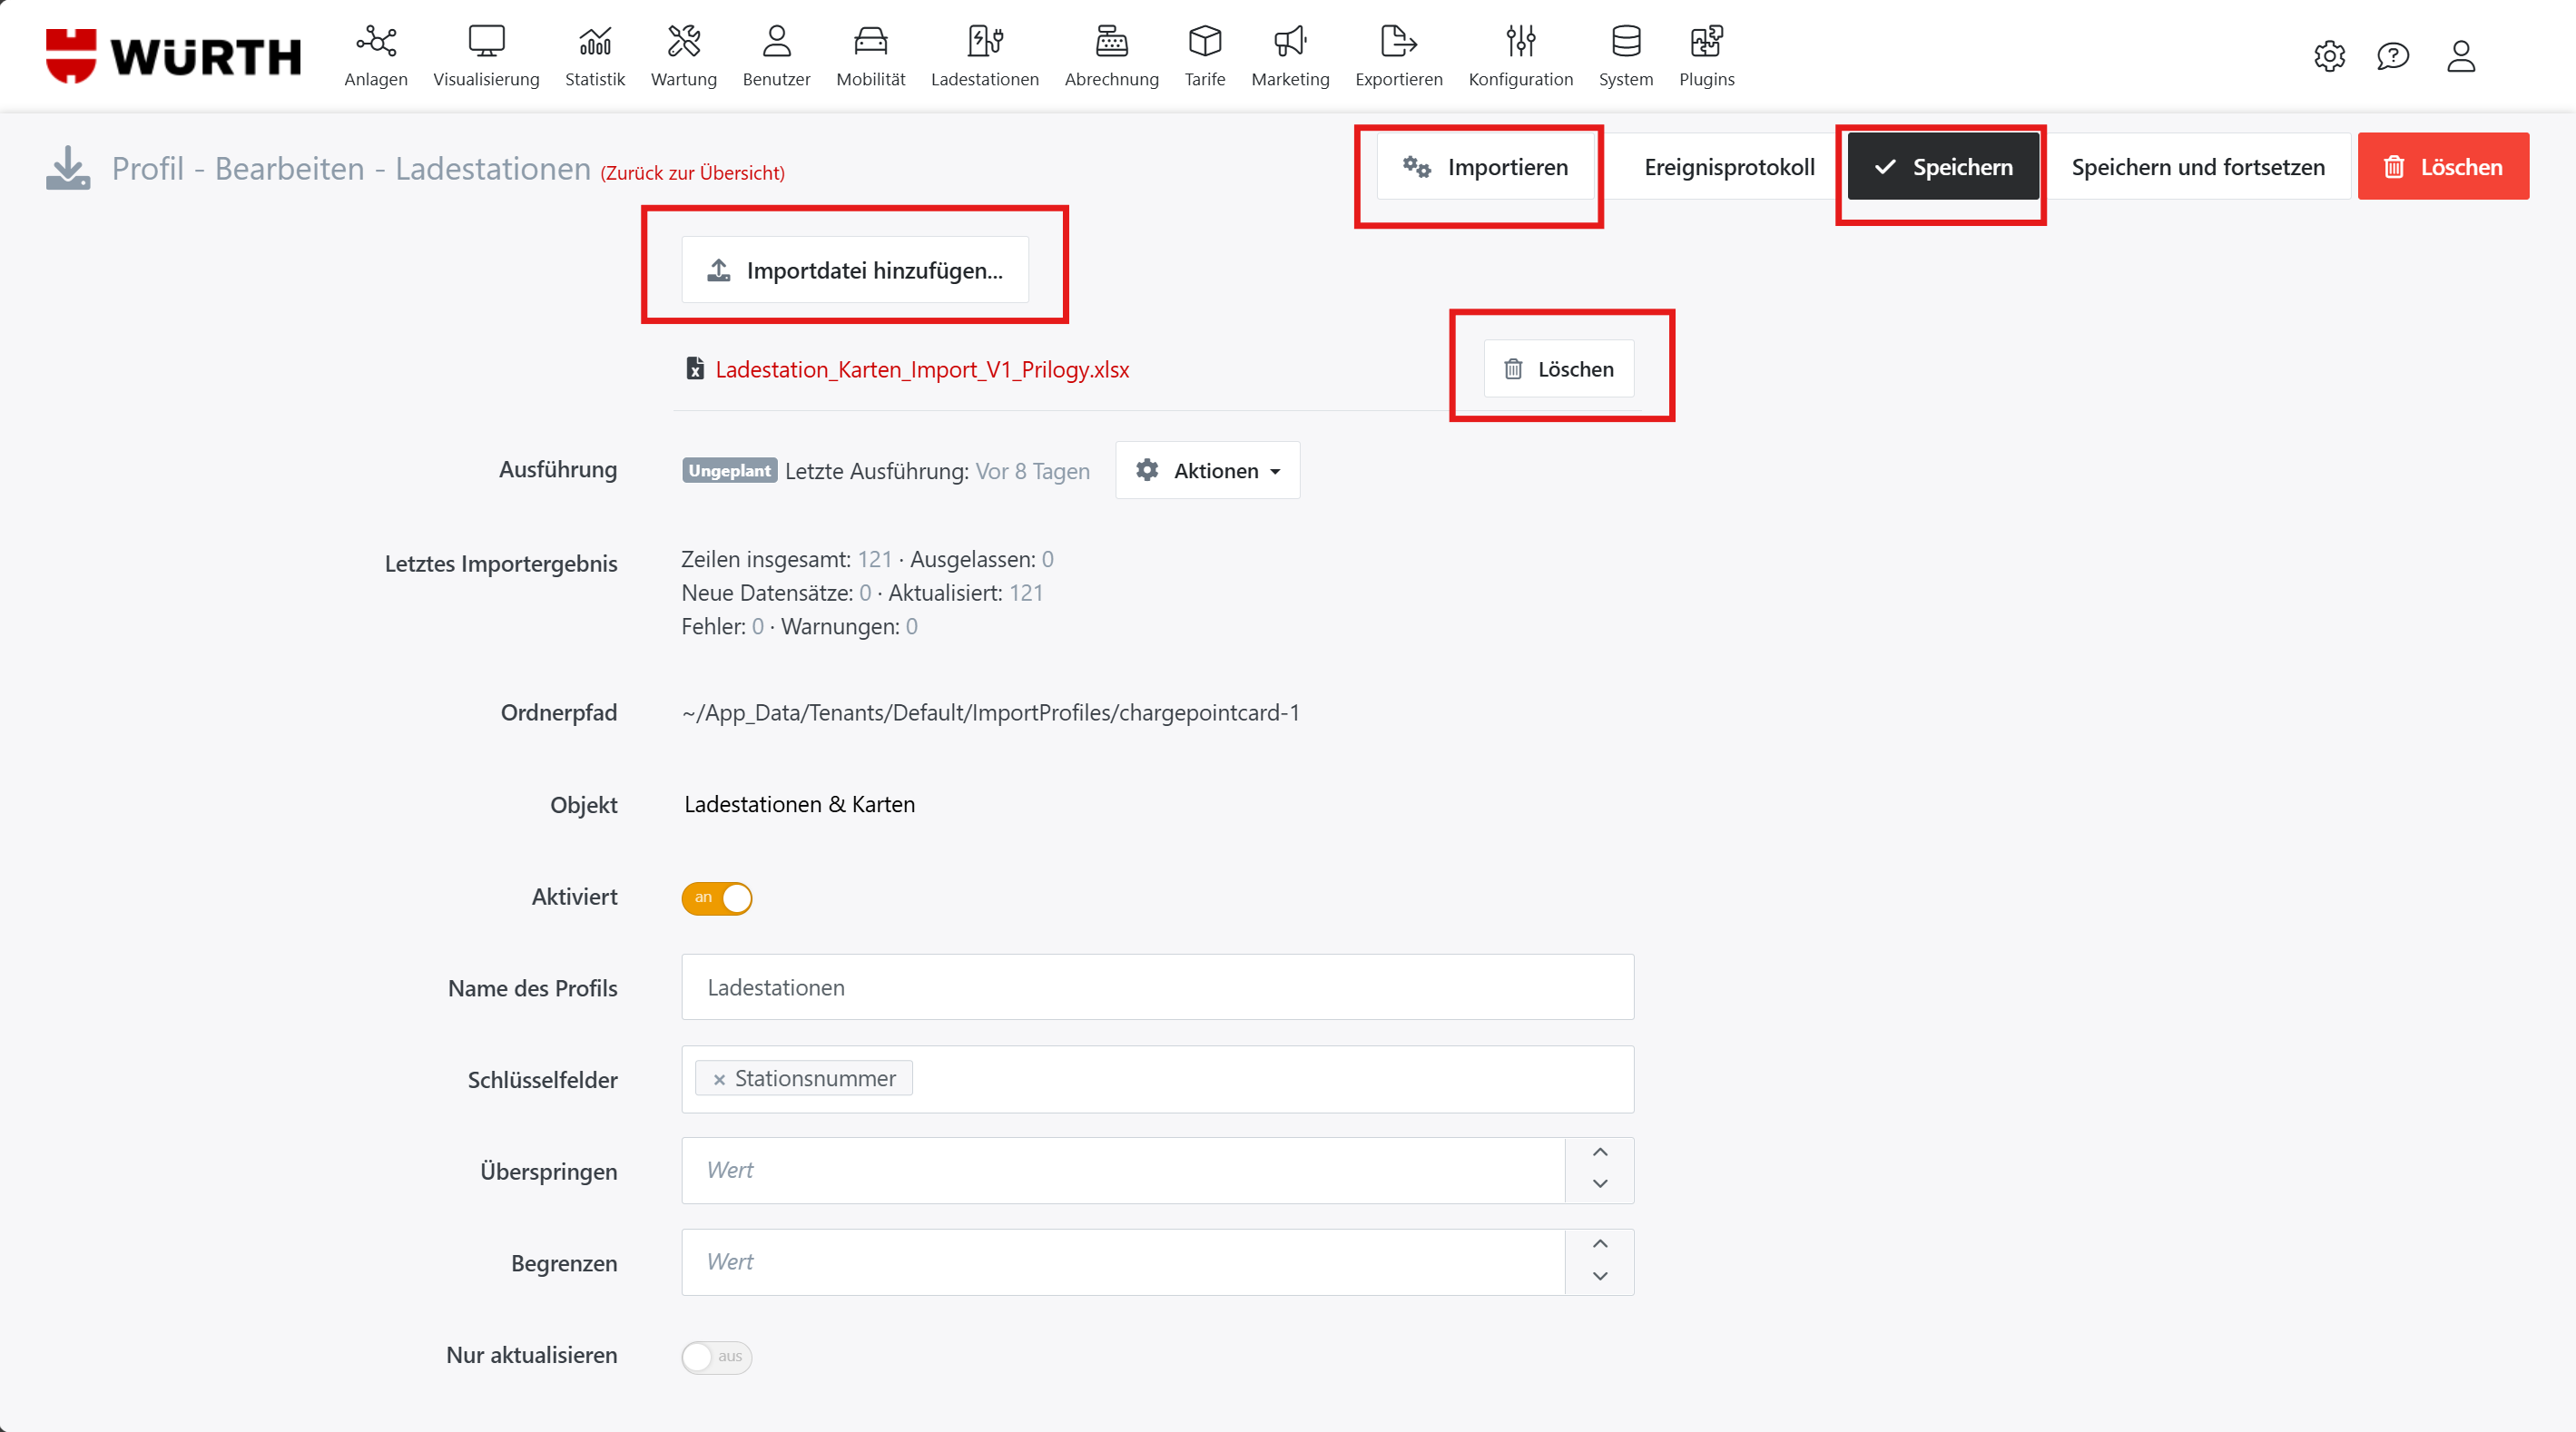Click the Wartung tools icon

pyautogui.click(x=683, y=42)
